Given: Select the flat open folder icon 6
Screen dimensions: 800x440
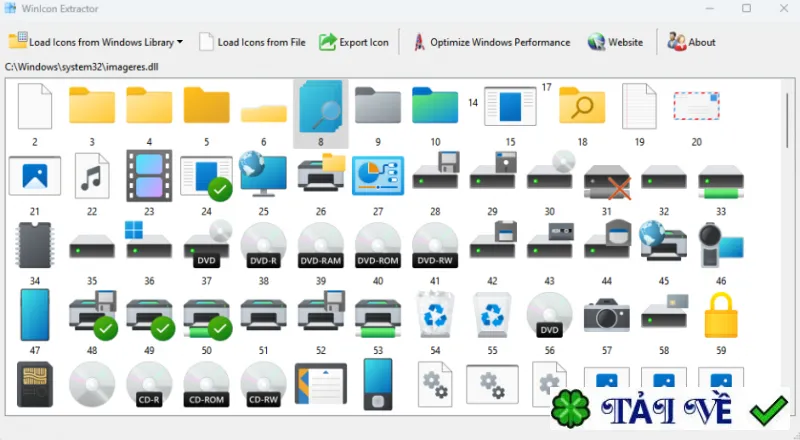Looking at the screenshot, I should 264,113.
